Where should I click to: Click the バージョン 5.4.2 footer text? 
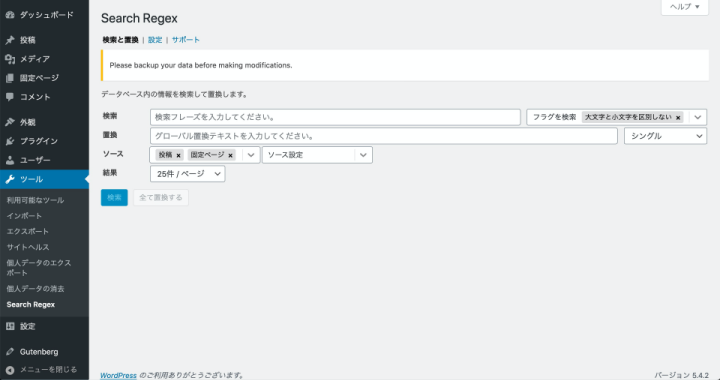point(681,375)
